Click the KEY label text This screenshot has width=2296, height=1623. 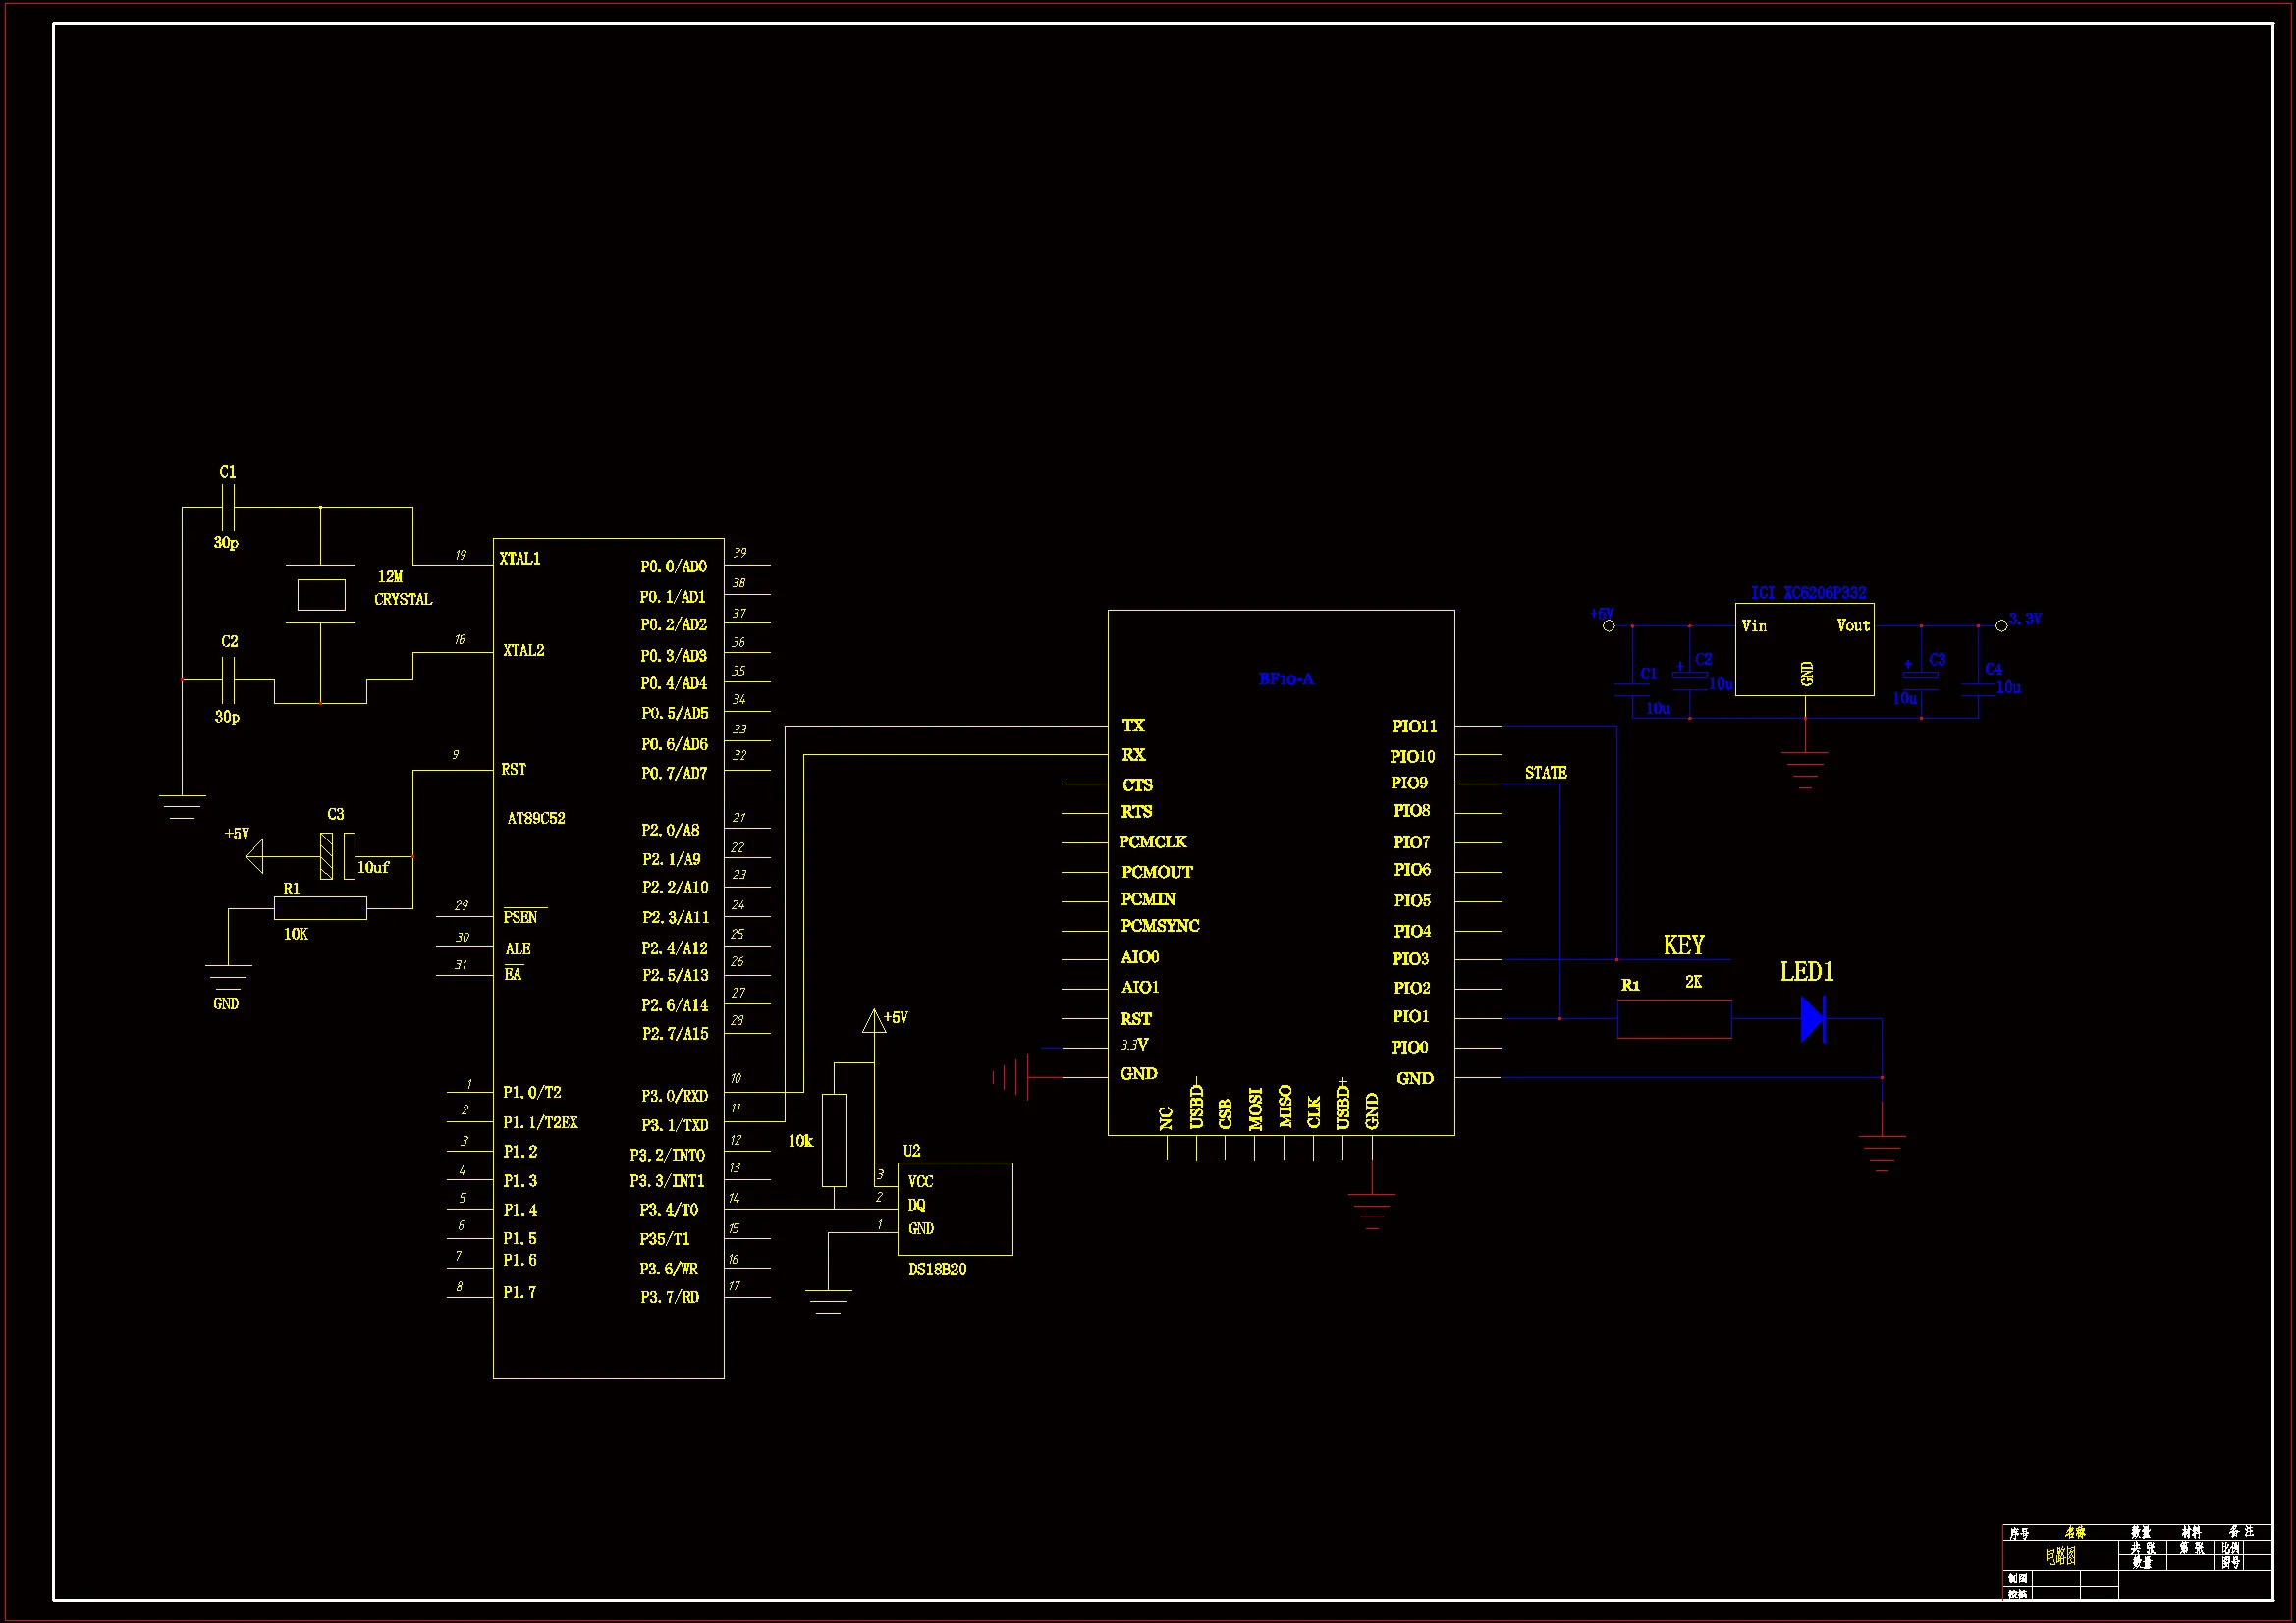1683,945
